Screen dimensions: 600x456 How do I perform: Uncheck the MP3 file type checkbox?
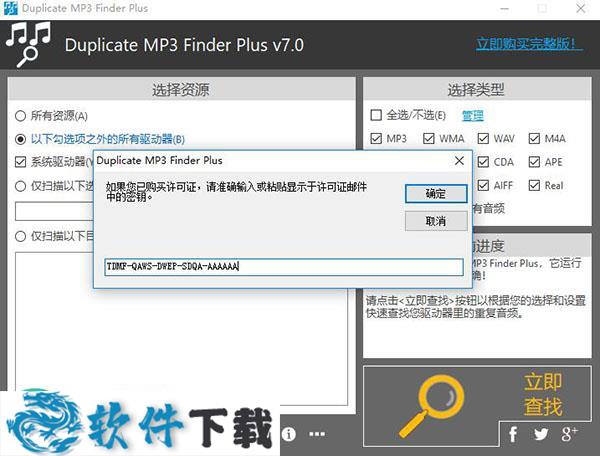(377, 138)
